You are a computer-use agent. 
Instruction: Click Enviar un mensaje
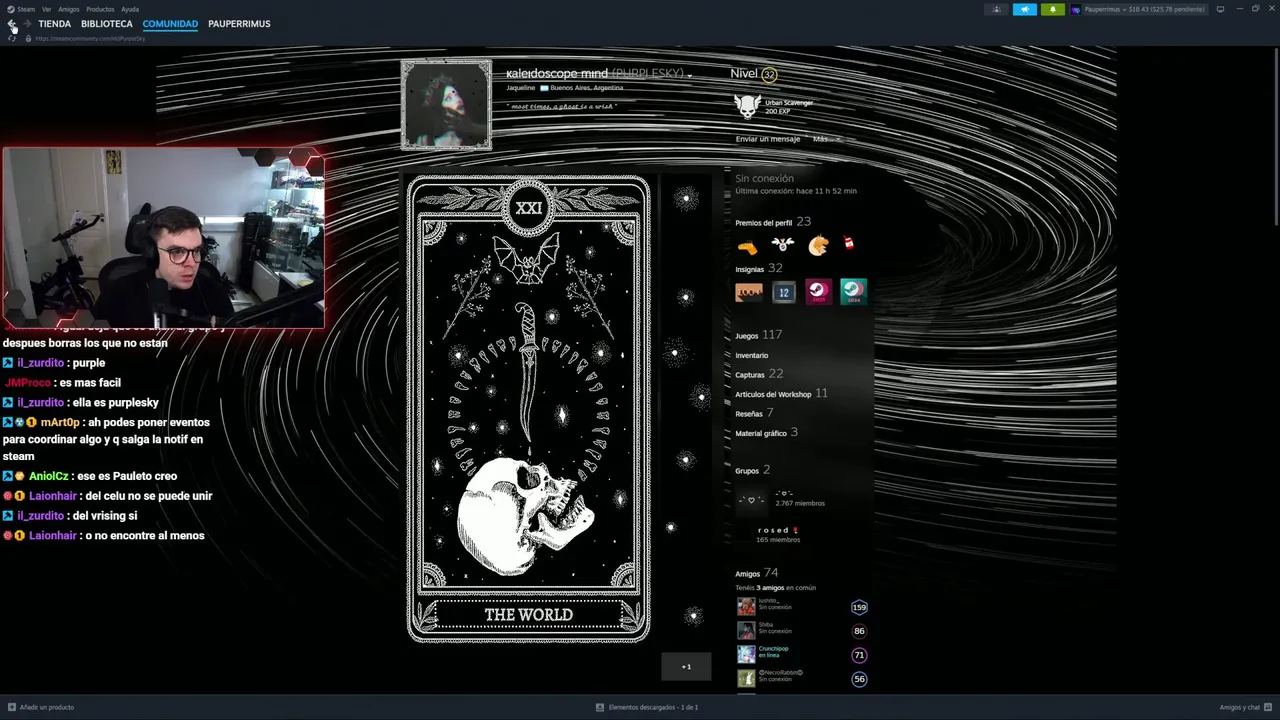(767, 139)
